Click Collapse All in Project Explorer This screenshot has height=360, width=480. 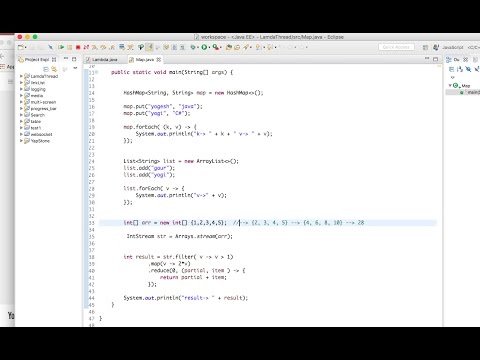[x=46, y=69]
